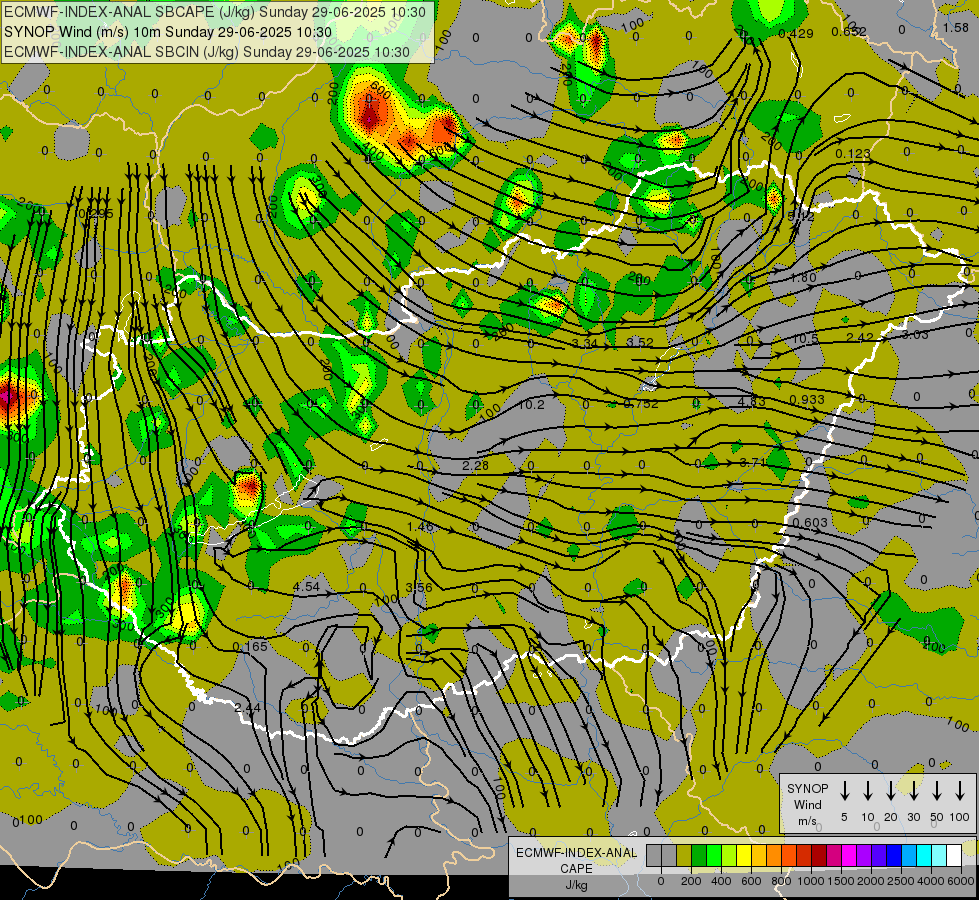Click the wind value 3.71 on map

pos(752,462)
